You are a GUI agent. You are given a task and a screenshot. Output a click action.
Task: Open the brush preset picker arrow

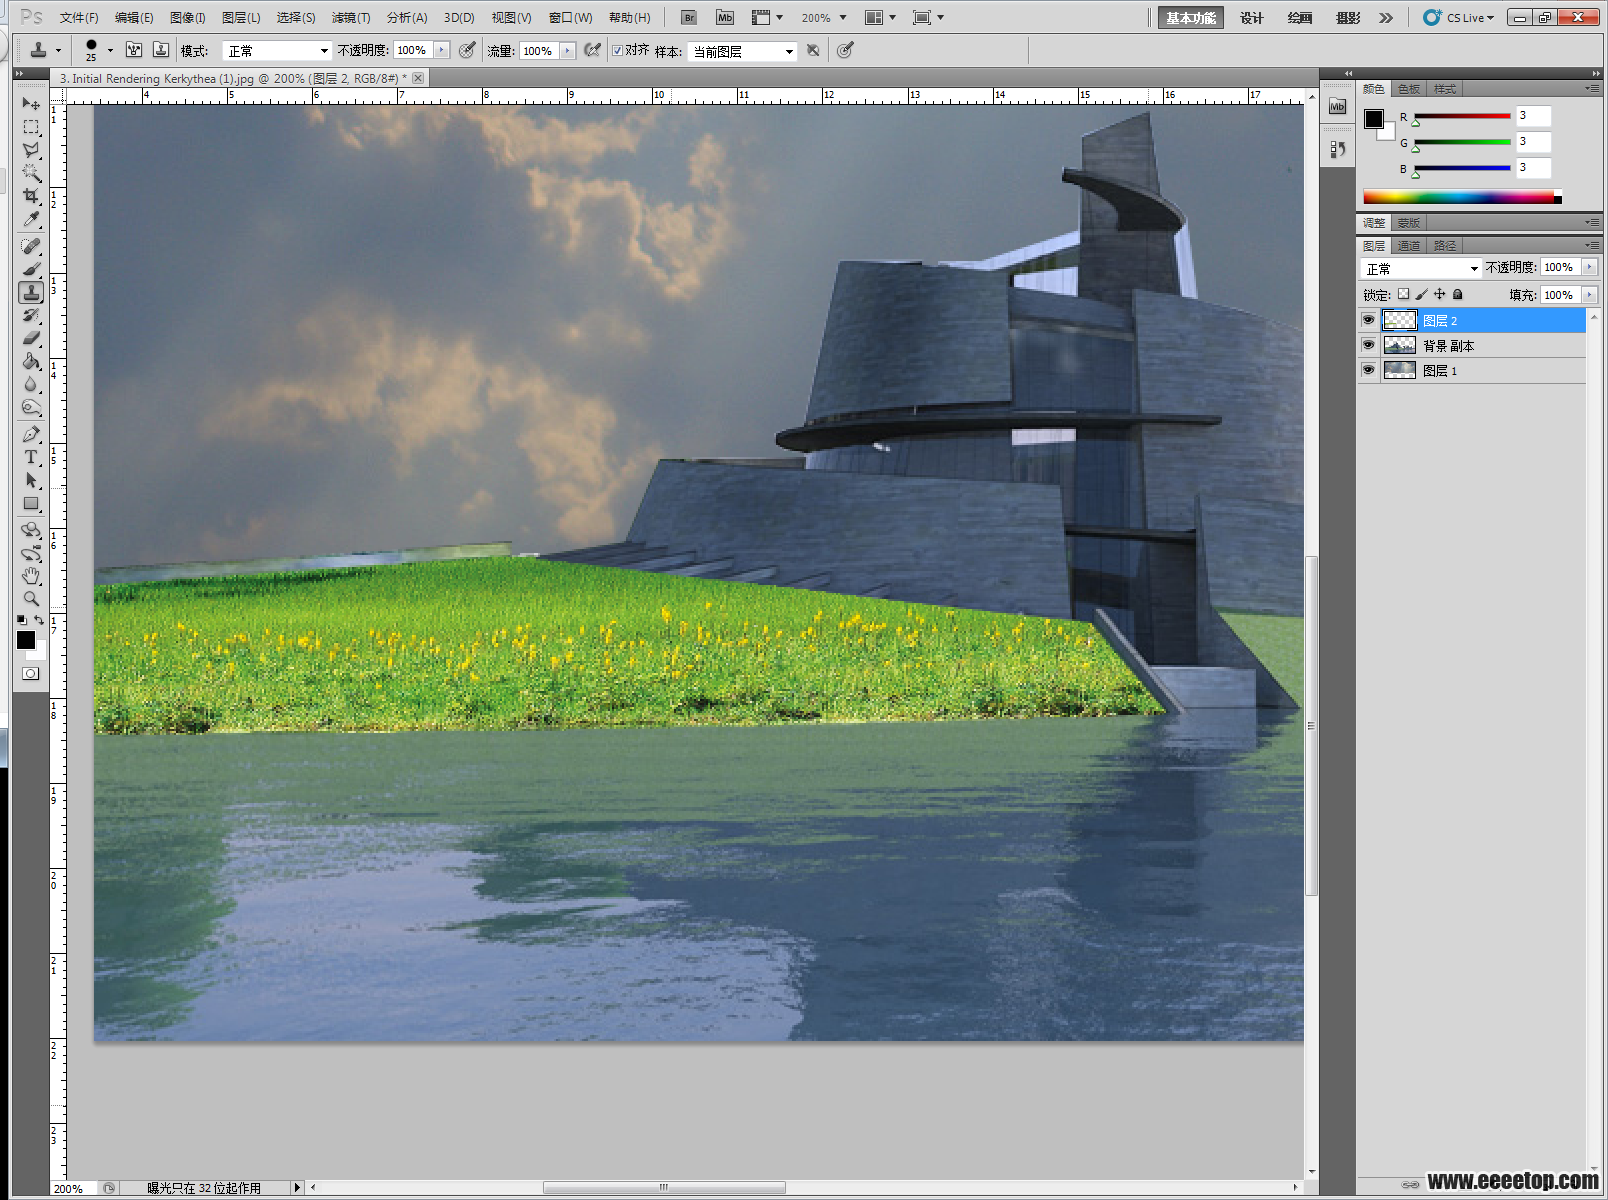pos(110,50)
